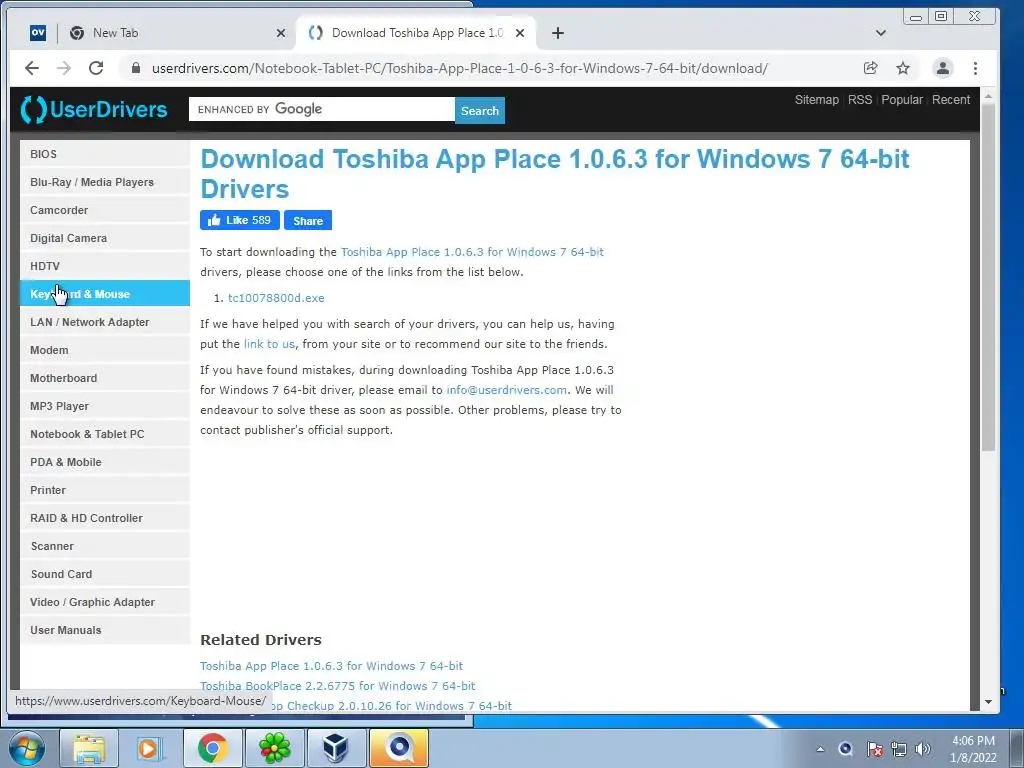Select the Download Toshiba App Place tab
Screen dimensions: 1024x768
click(416, 33)
